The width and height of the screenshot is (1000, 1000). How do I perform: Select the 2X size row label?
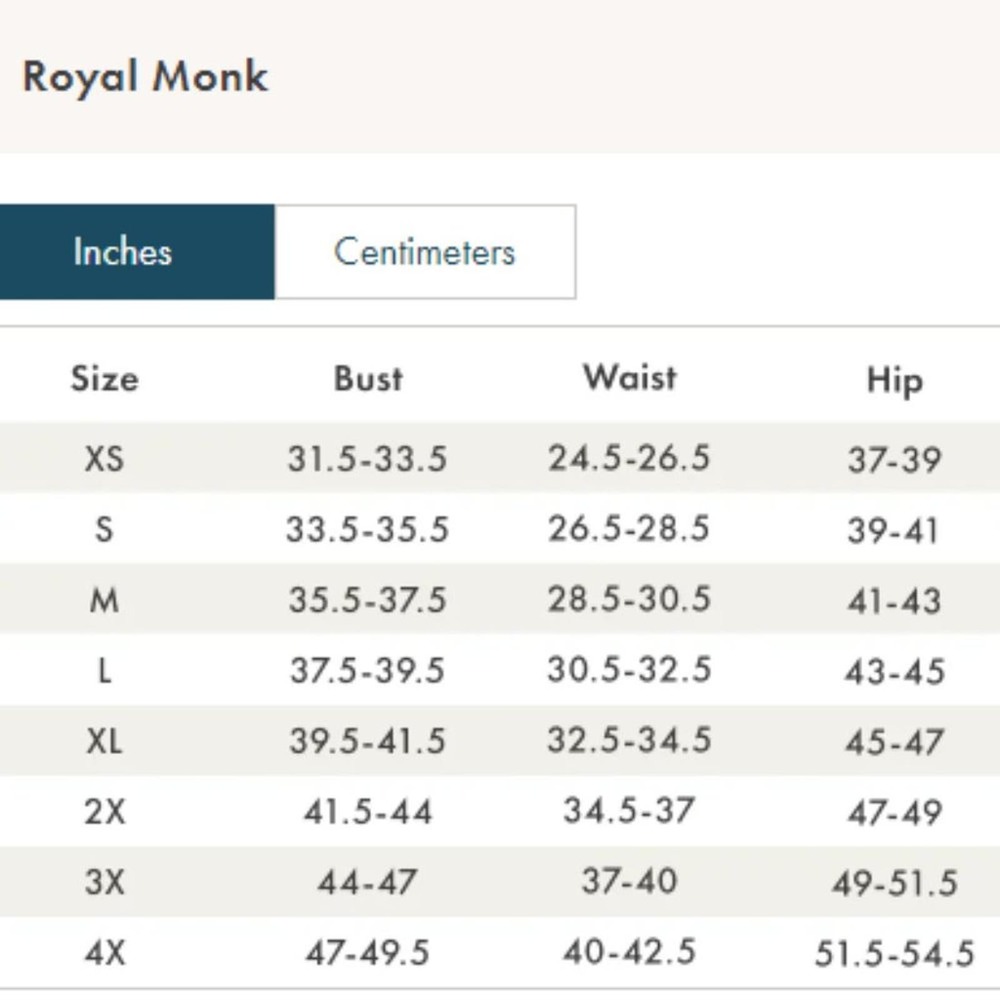[104, 811]
